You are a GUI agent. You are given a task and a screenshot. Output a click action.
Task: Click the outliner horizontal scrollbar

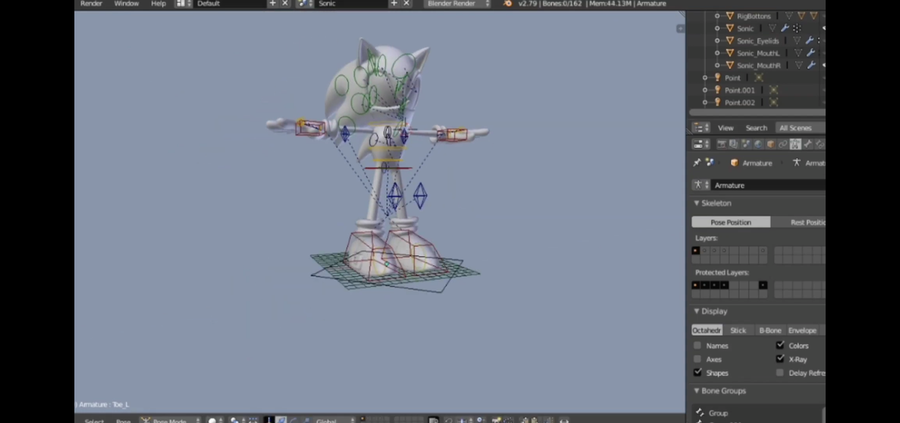pos(757,113)
